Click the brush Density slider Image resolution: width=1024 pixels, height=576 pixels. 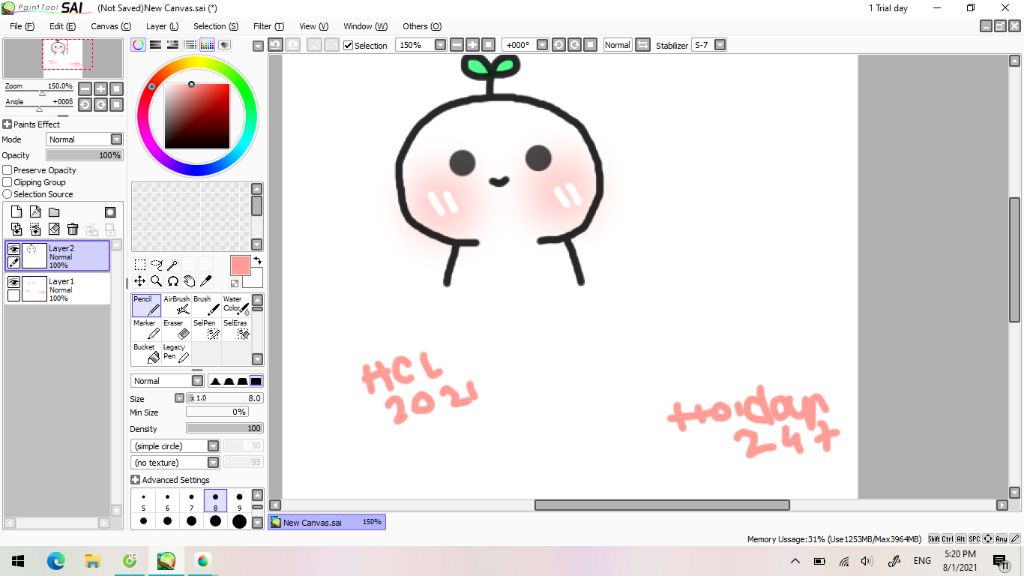(x=225, y=428)
